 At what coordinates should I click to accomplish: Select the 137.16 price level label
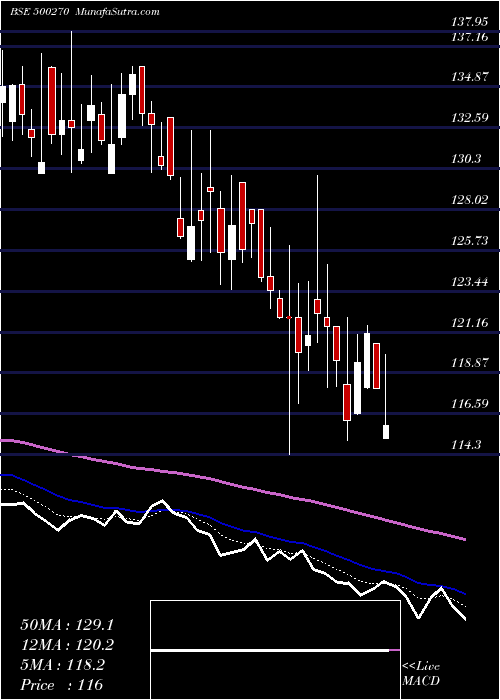coord(469,38)
